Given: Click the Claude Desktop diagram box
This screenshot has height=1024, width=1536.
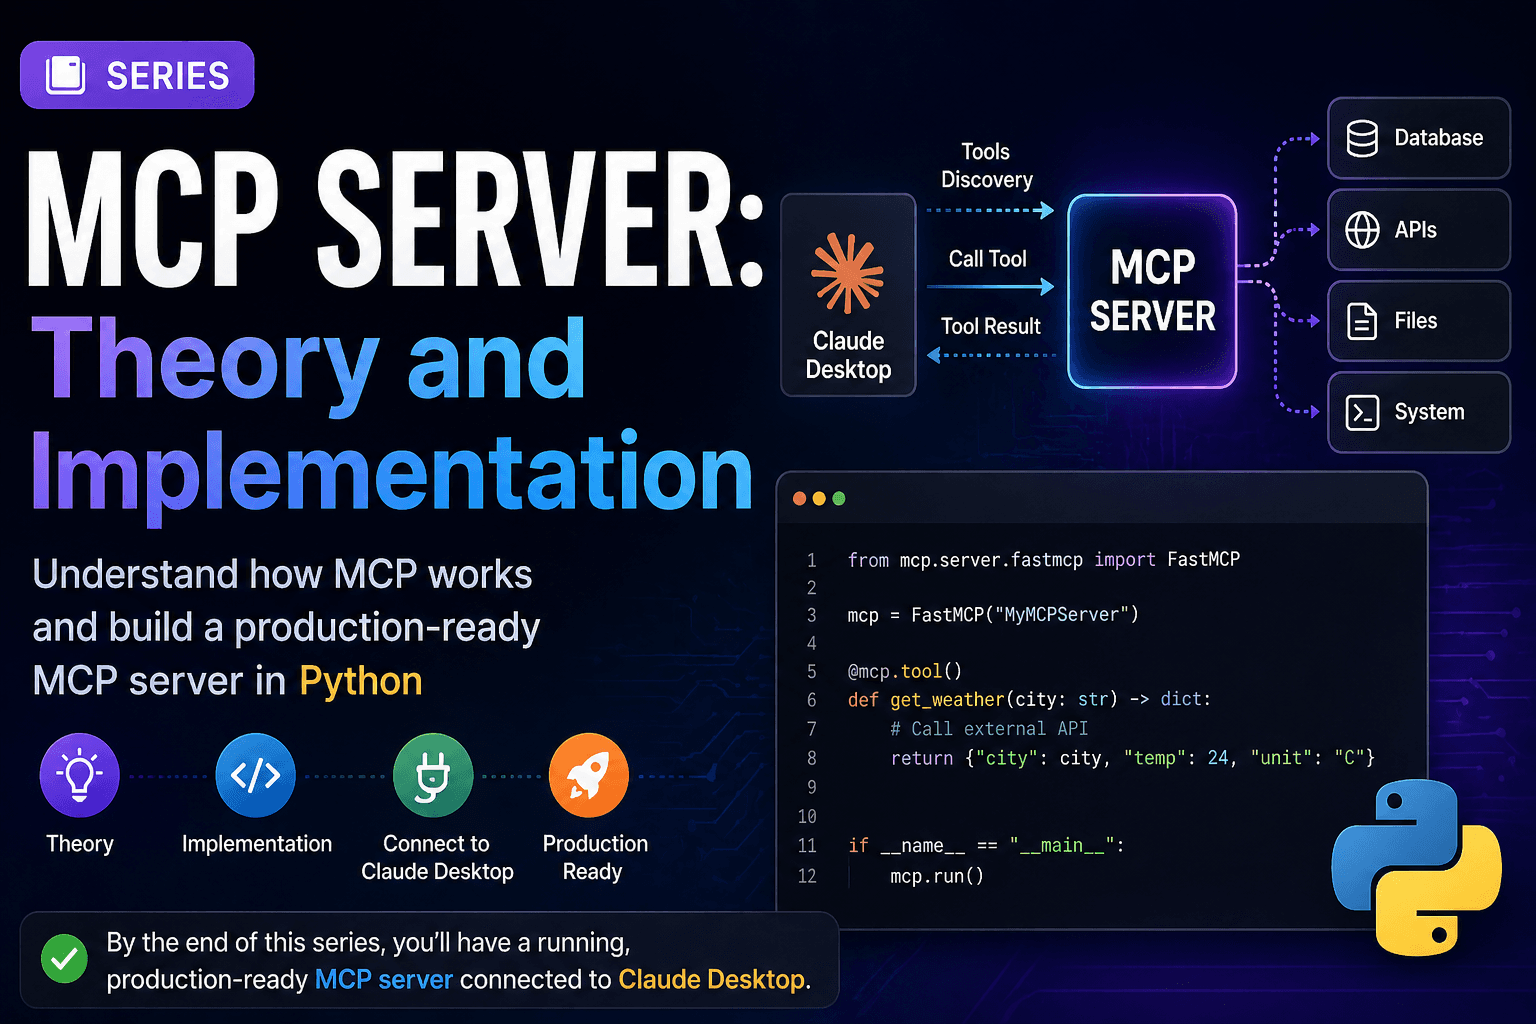Looking at the screenshot, I should [x=848, y=295].
